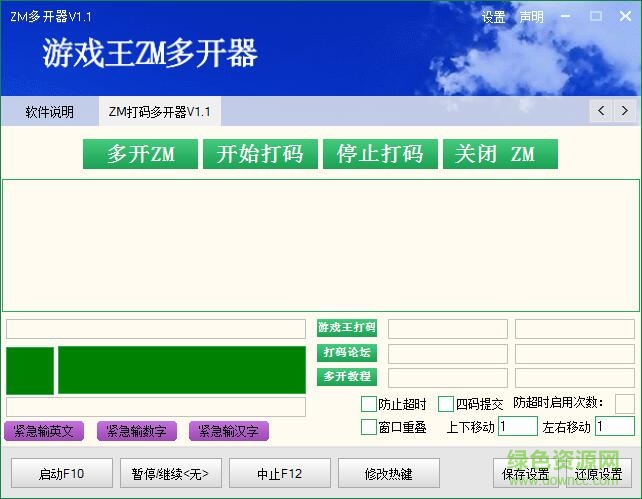The width and height of the screenshot is (642, 499).
Task: Click the far-right field in 多开教程 row
Action: (575, 378)
